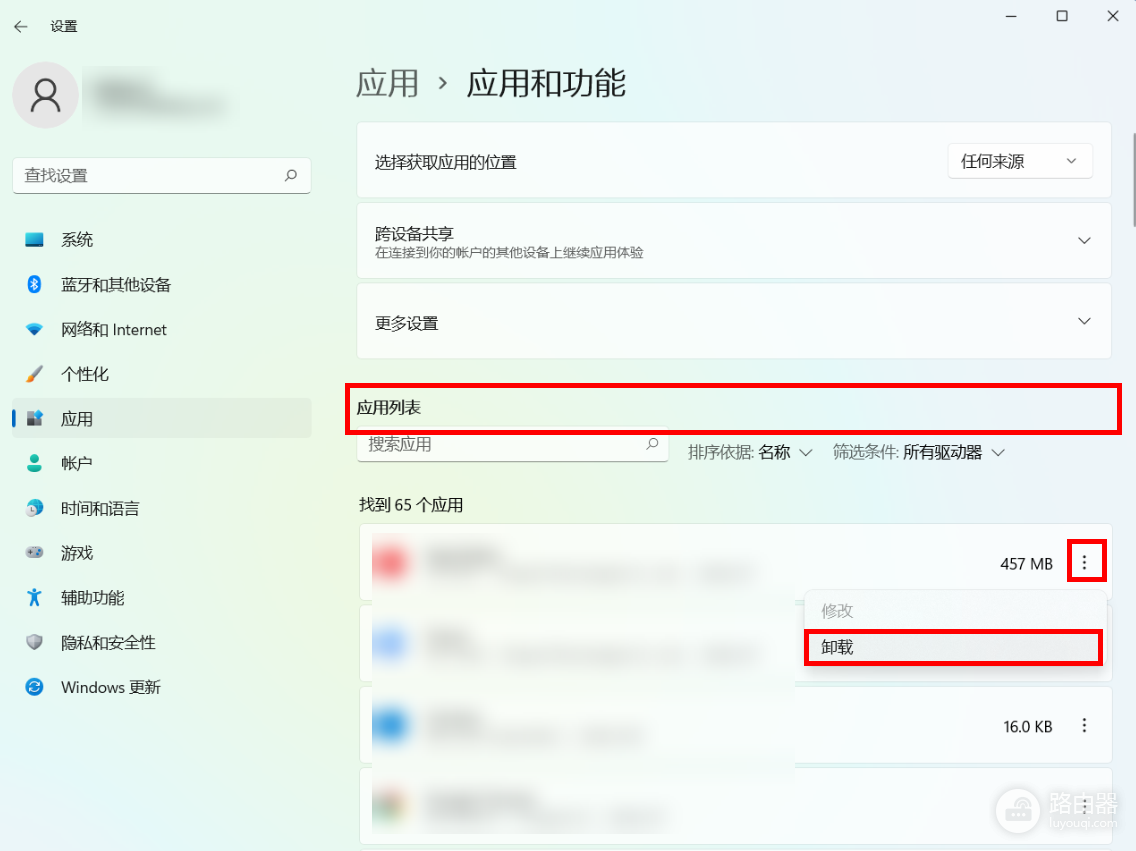The image size is (1136, 851).
Task: Click the 隐私和安全性 shield icon
Action: (x=34, y=642)
